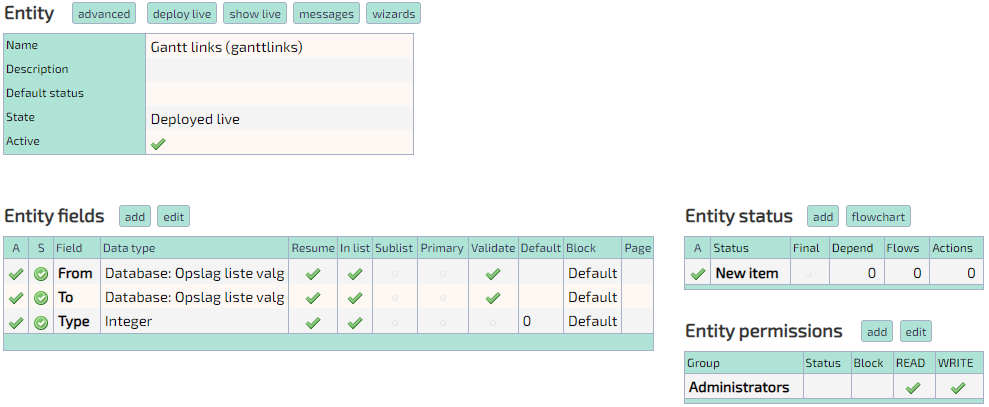Click the Entity Active green checkmark
The height and width of the screenshot is (407, 989).
tap(158, 143)
